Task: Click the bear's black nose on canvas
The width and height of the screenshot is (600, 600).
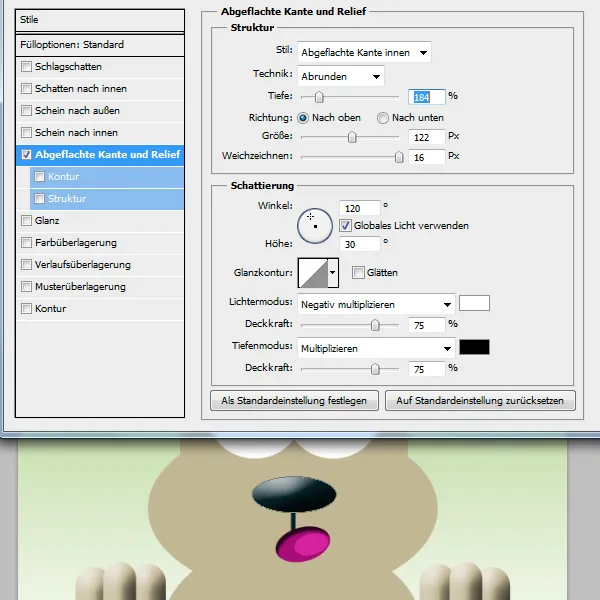Action: tap(294, 494)
